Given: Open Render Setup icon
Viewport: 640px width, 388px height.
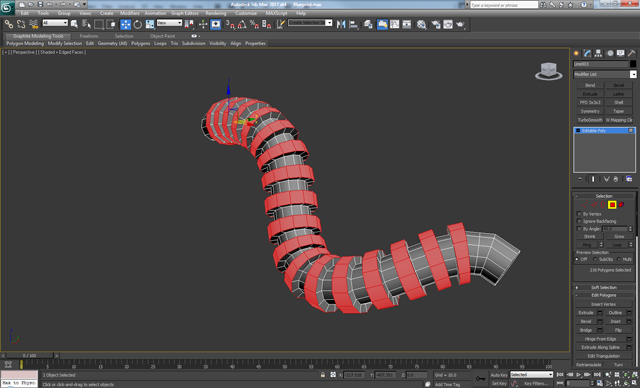Looking at the screenshot, I should (436, 24).
